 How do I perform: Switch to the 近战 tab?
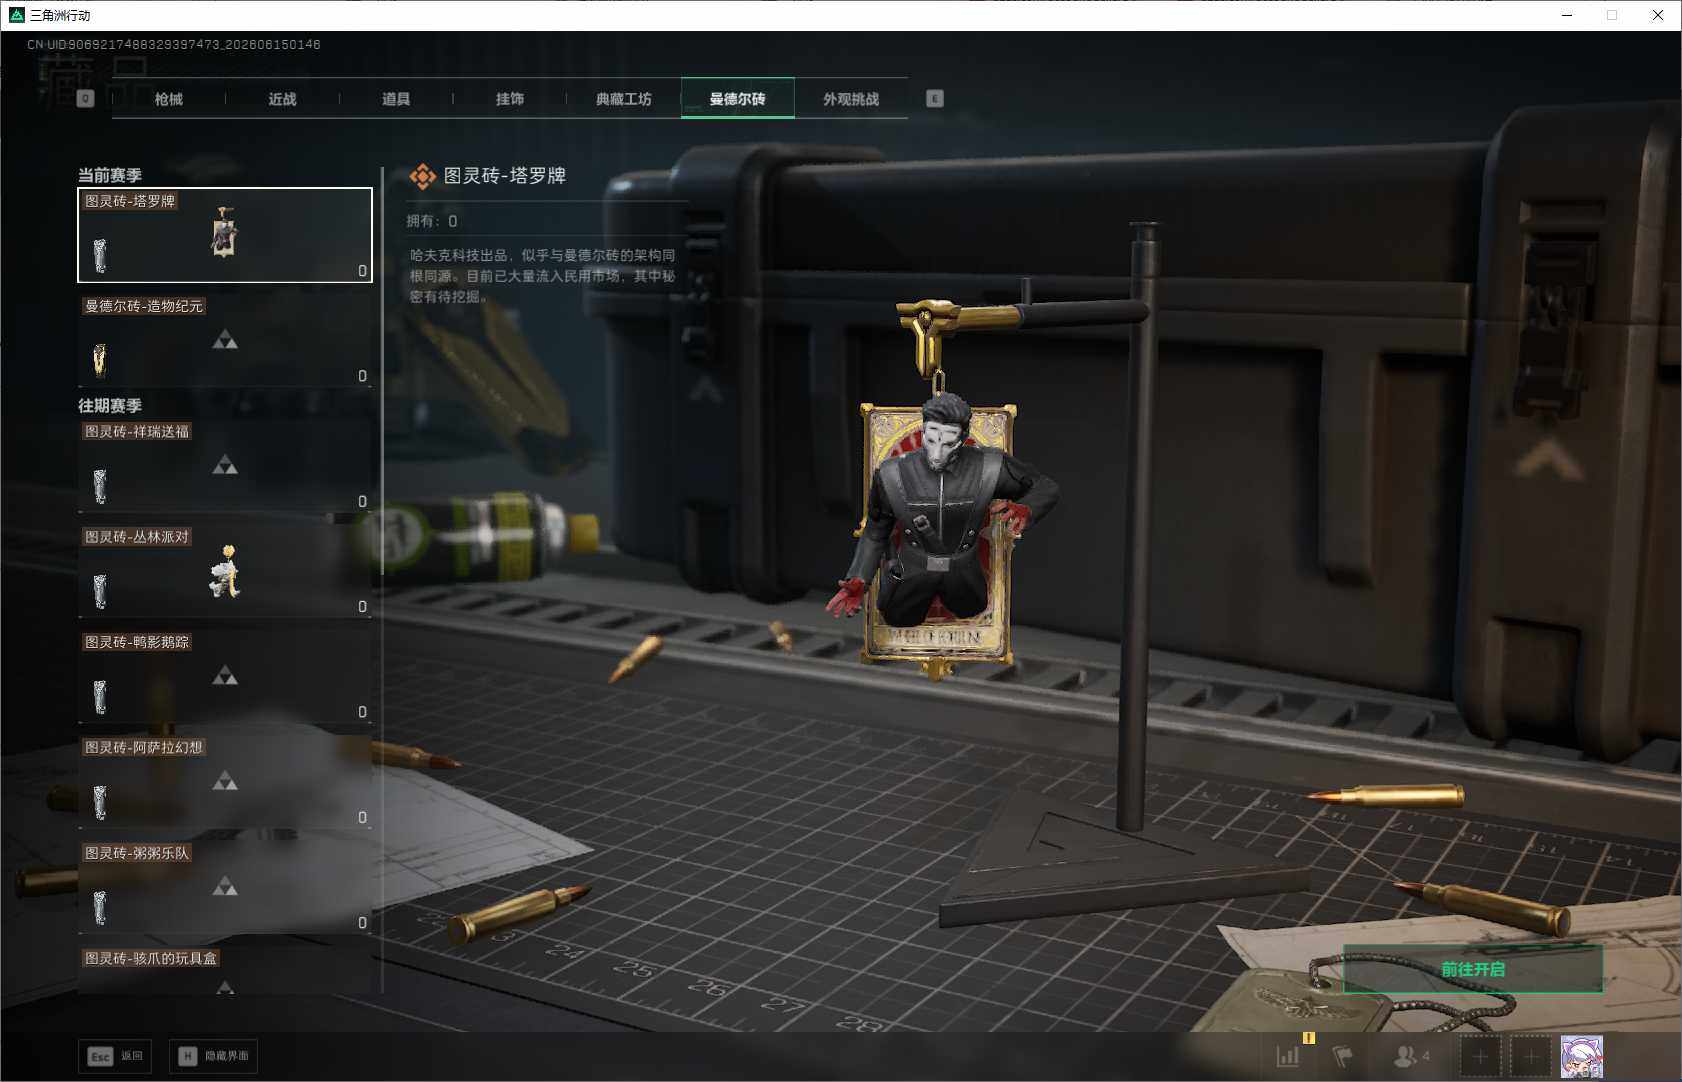coord(283,99)
